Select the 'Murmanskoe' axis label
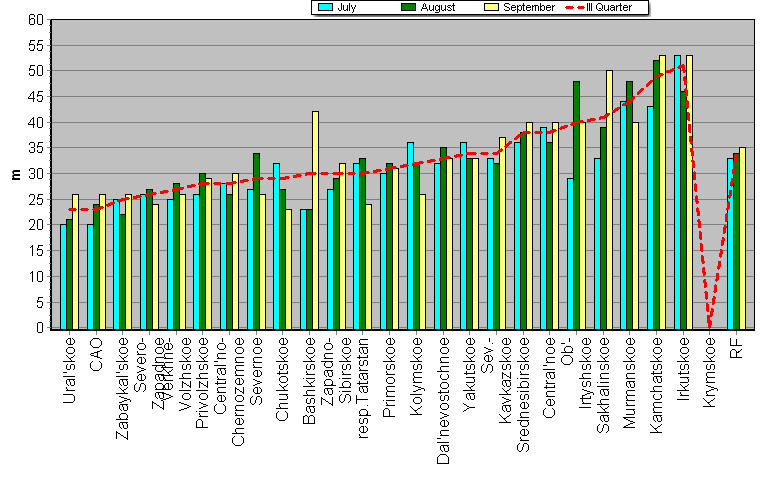 tap(629, 383)
